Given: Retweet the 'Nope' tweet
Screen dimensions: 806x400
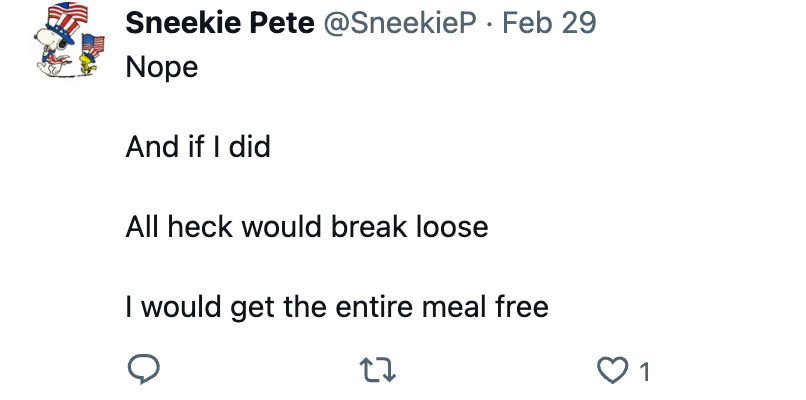Looking at the screenshot, I should coord(378,370).
